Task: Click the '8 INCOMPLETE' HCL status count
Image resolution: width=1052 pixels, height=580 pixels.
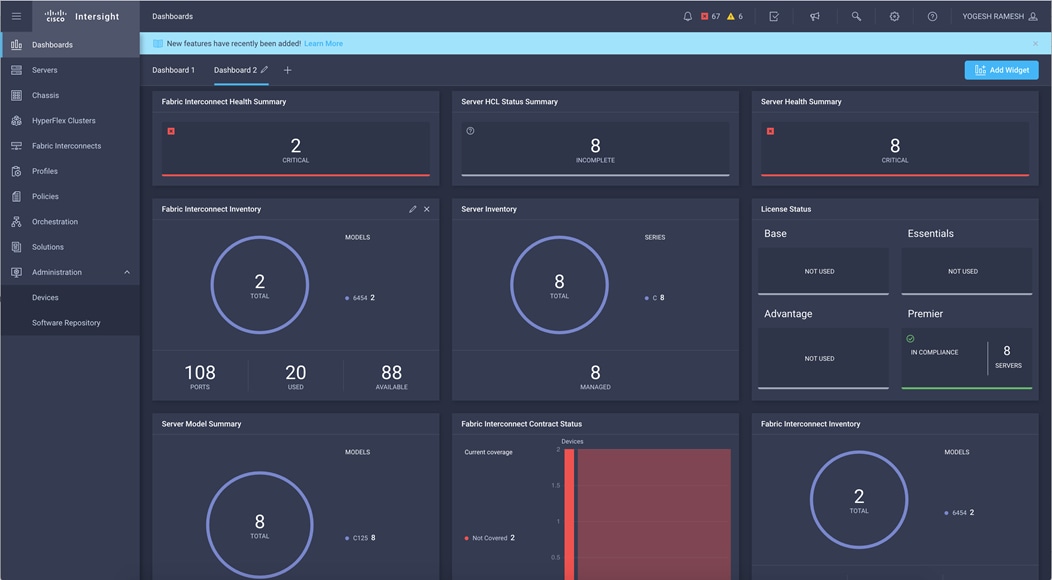Action: (x=595, y=150)
